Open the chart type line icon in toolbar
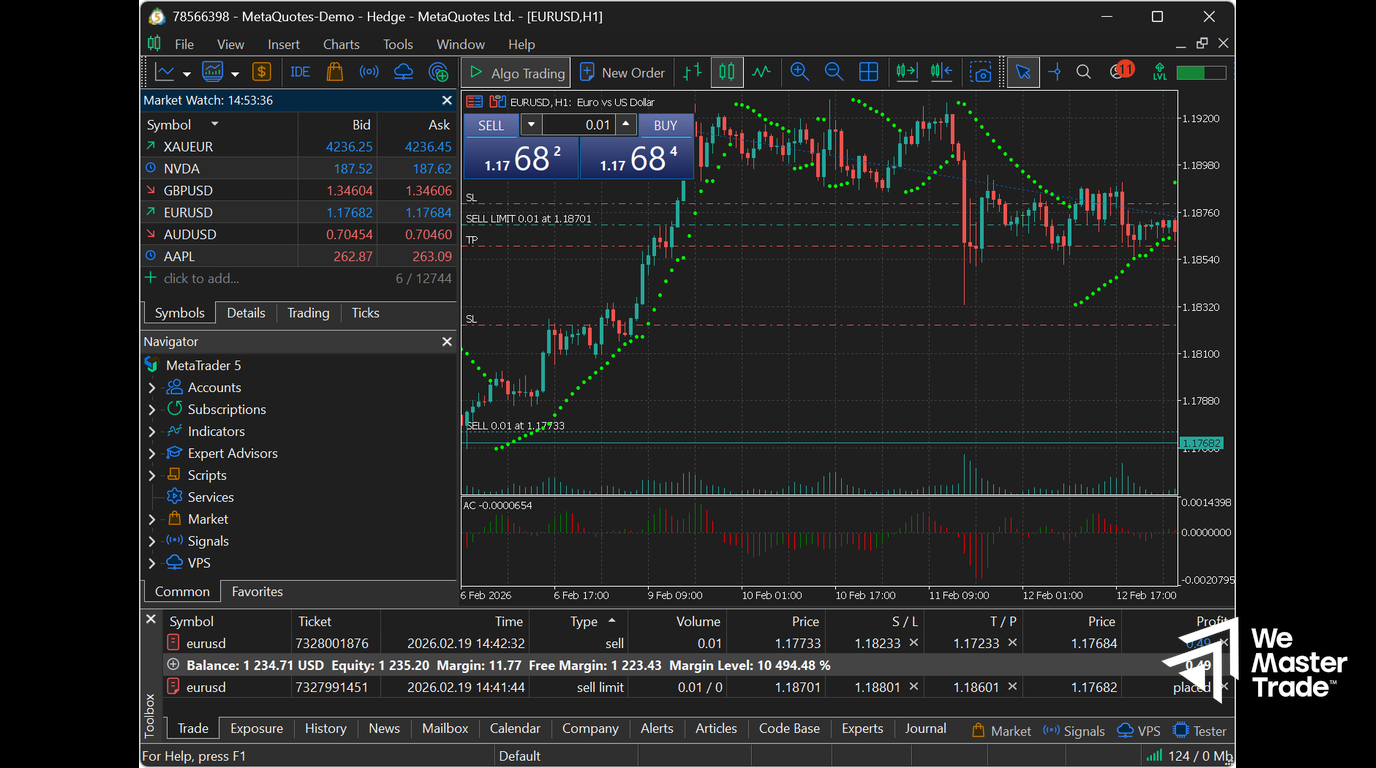Screen dimensions: 1376x768 165,72
